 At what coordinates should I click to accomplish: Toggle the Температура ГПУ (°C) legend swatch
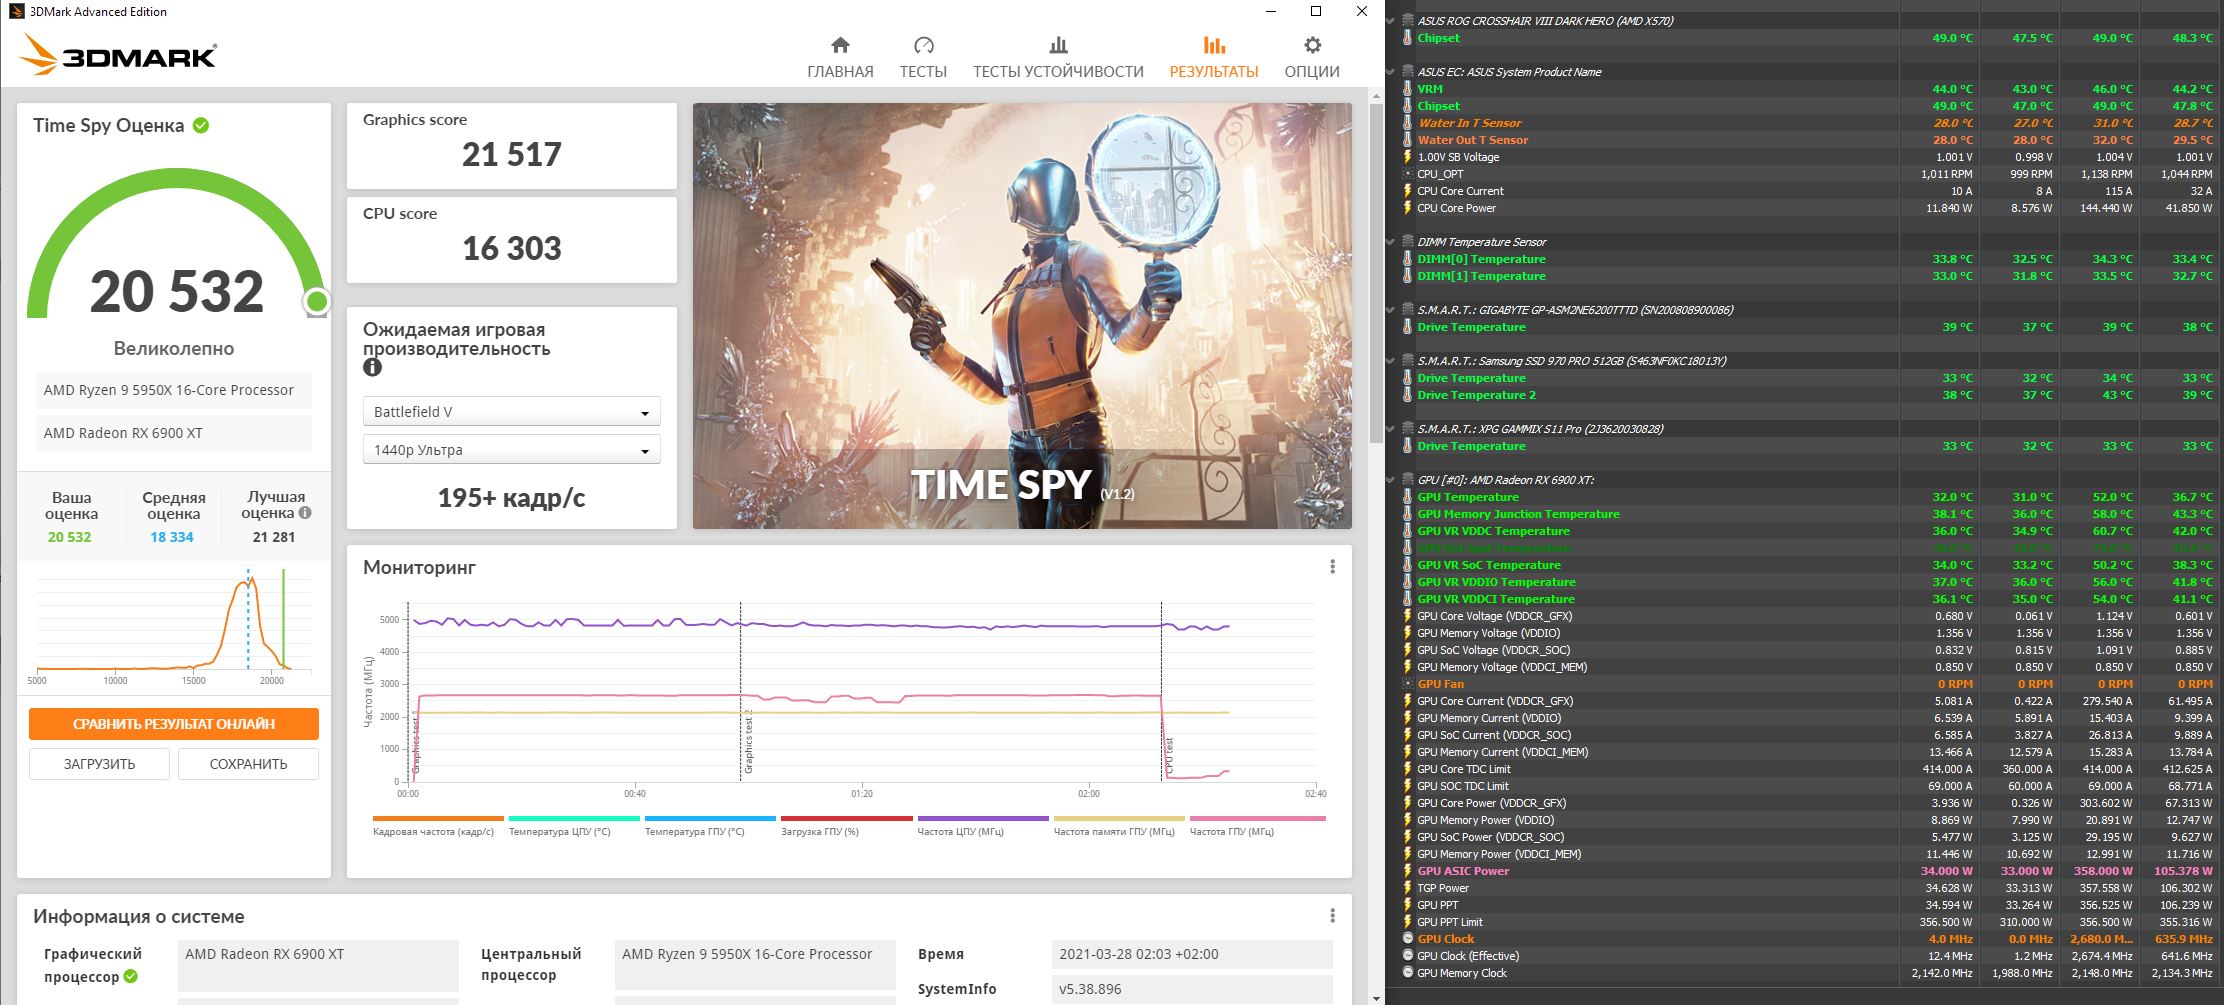[x=710, y=818]
